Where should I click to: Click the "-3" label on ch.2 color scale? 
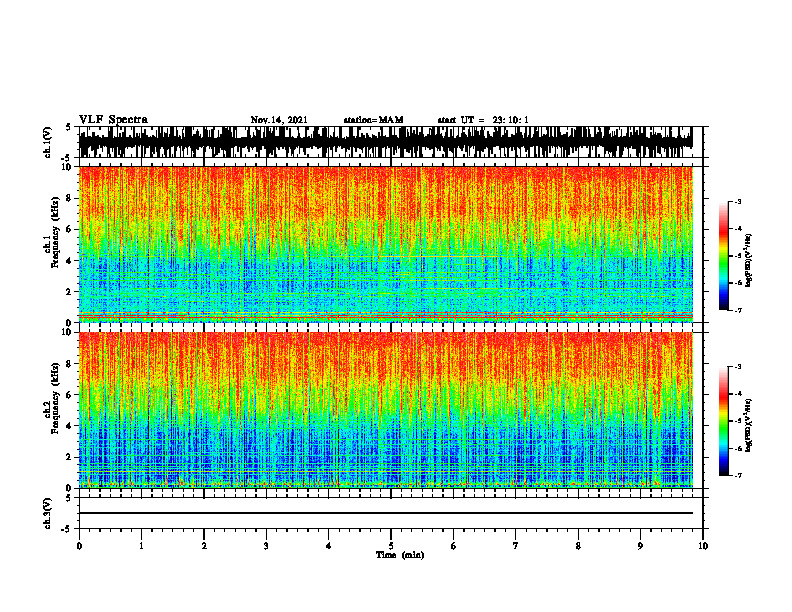[737, 367]
